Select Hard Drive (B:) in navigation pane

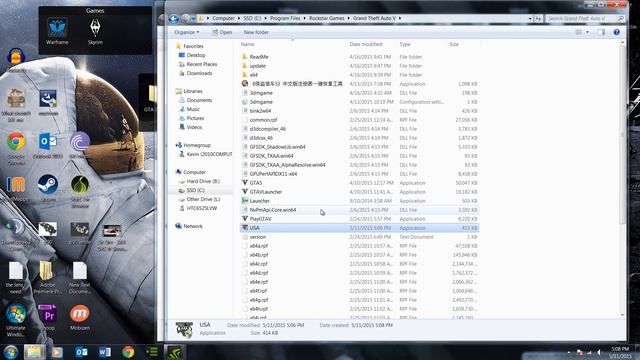[203, 181]
